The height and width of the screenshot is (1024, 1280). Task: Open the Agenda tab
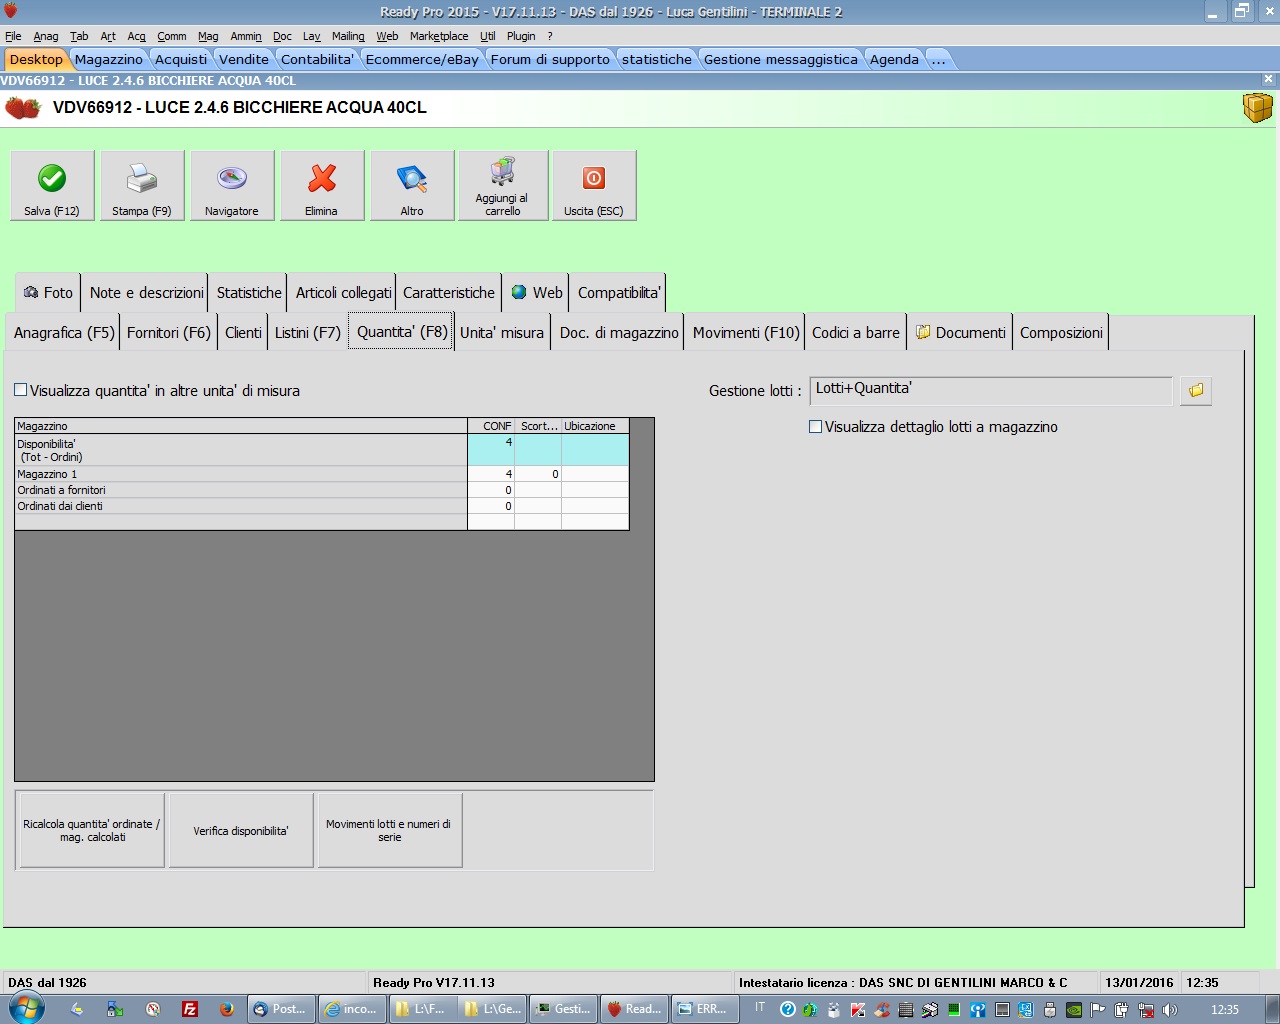[x=894, y=59]
